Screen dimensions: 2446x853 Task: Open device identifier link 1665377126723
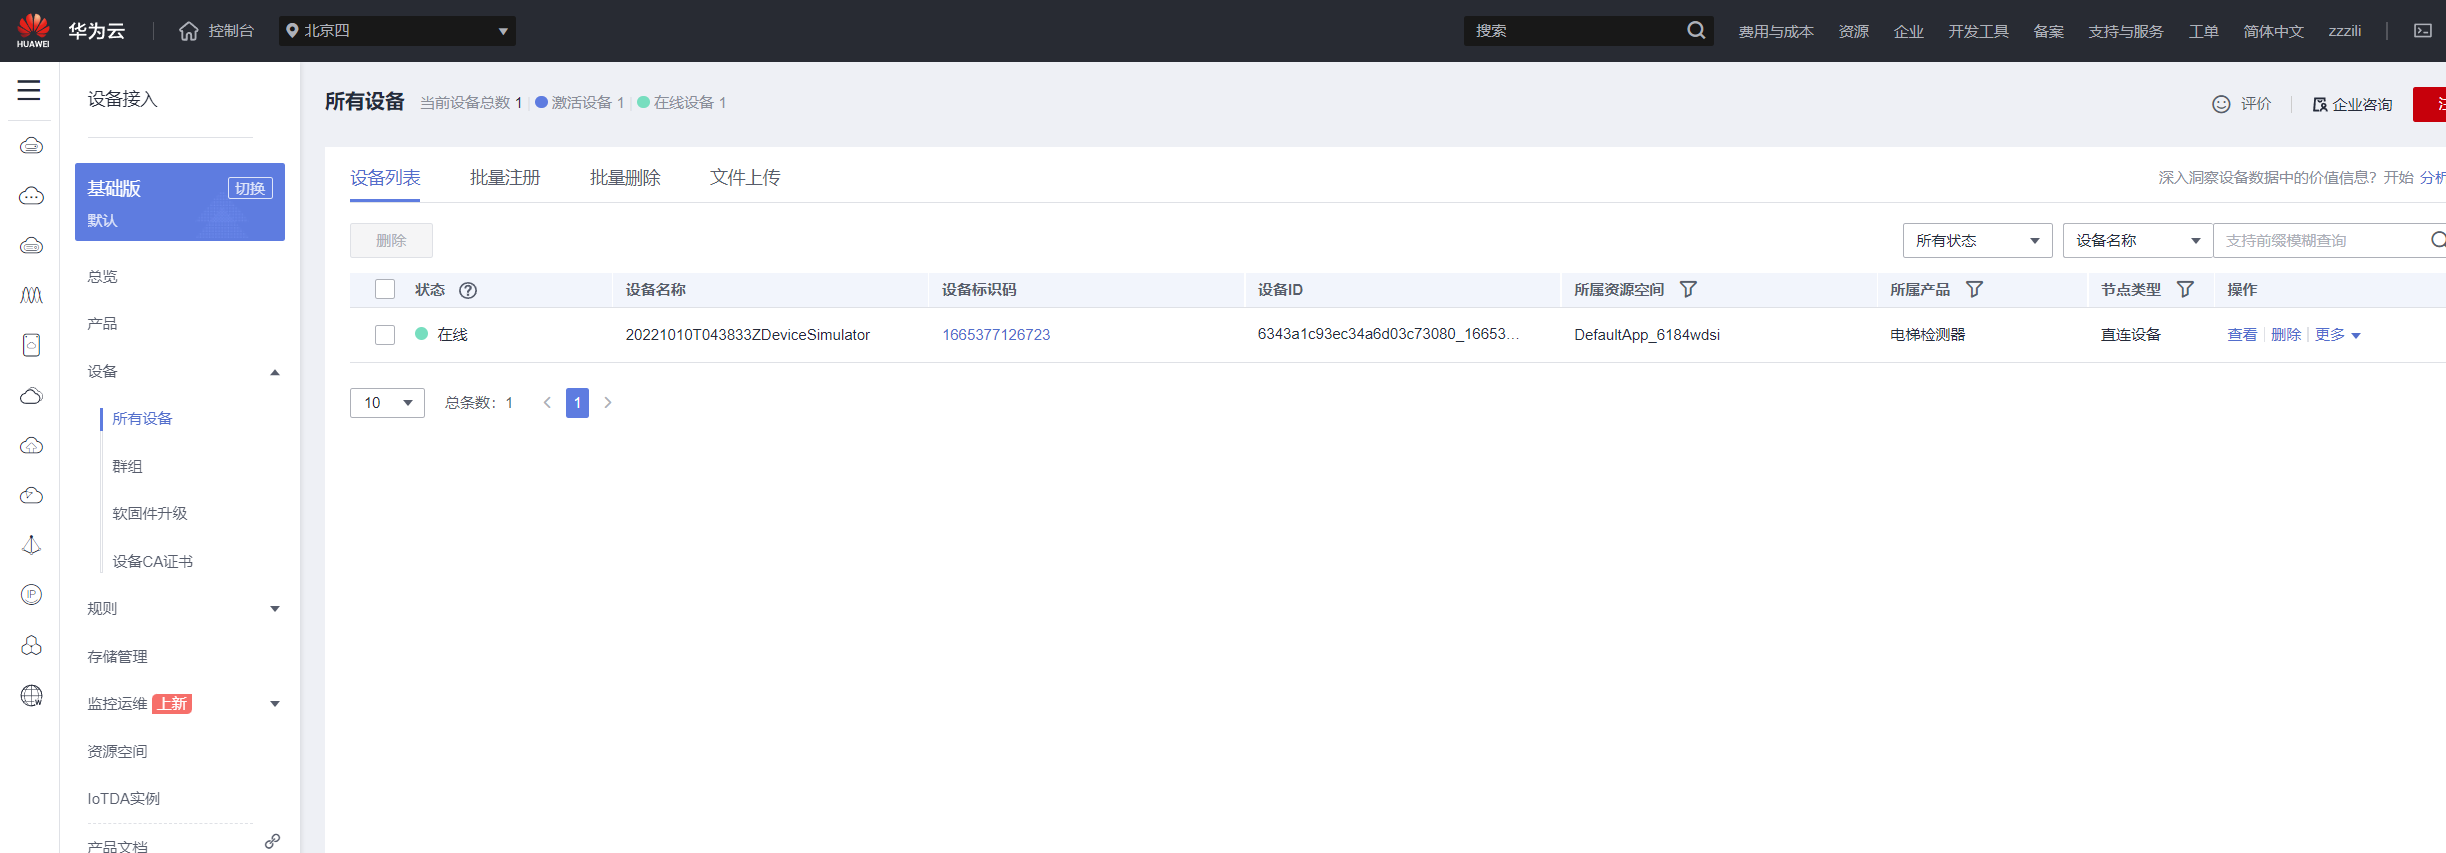(996, 335)
